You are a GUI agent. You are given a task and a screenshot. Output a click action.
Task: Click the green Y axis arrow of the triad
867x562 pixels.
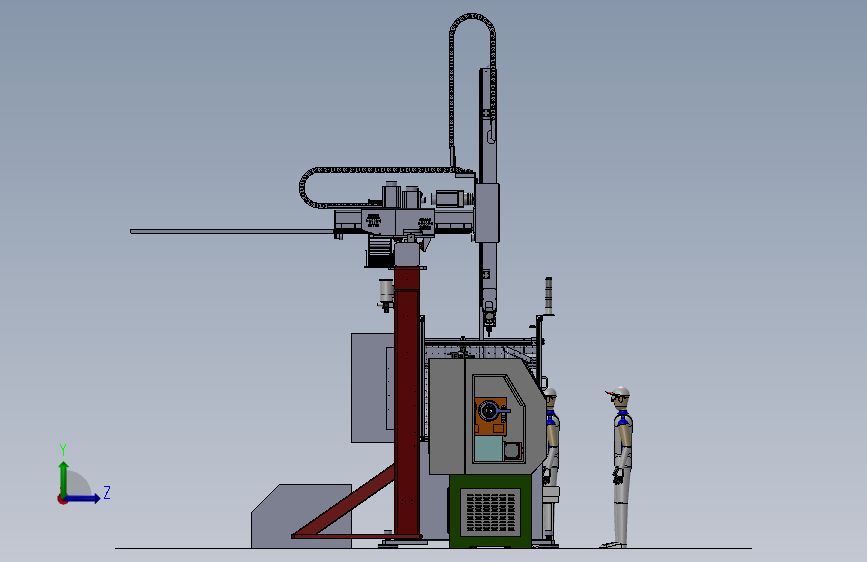[64, 478]
